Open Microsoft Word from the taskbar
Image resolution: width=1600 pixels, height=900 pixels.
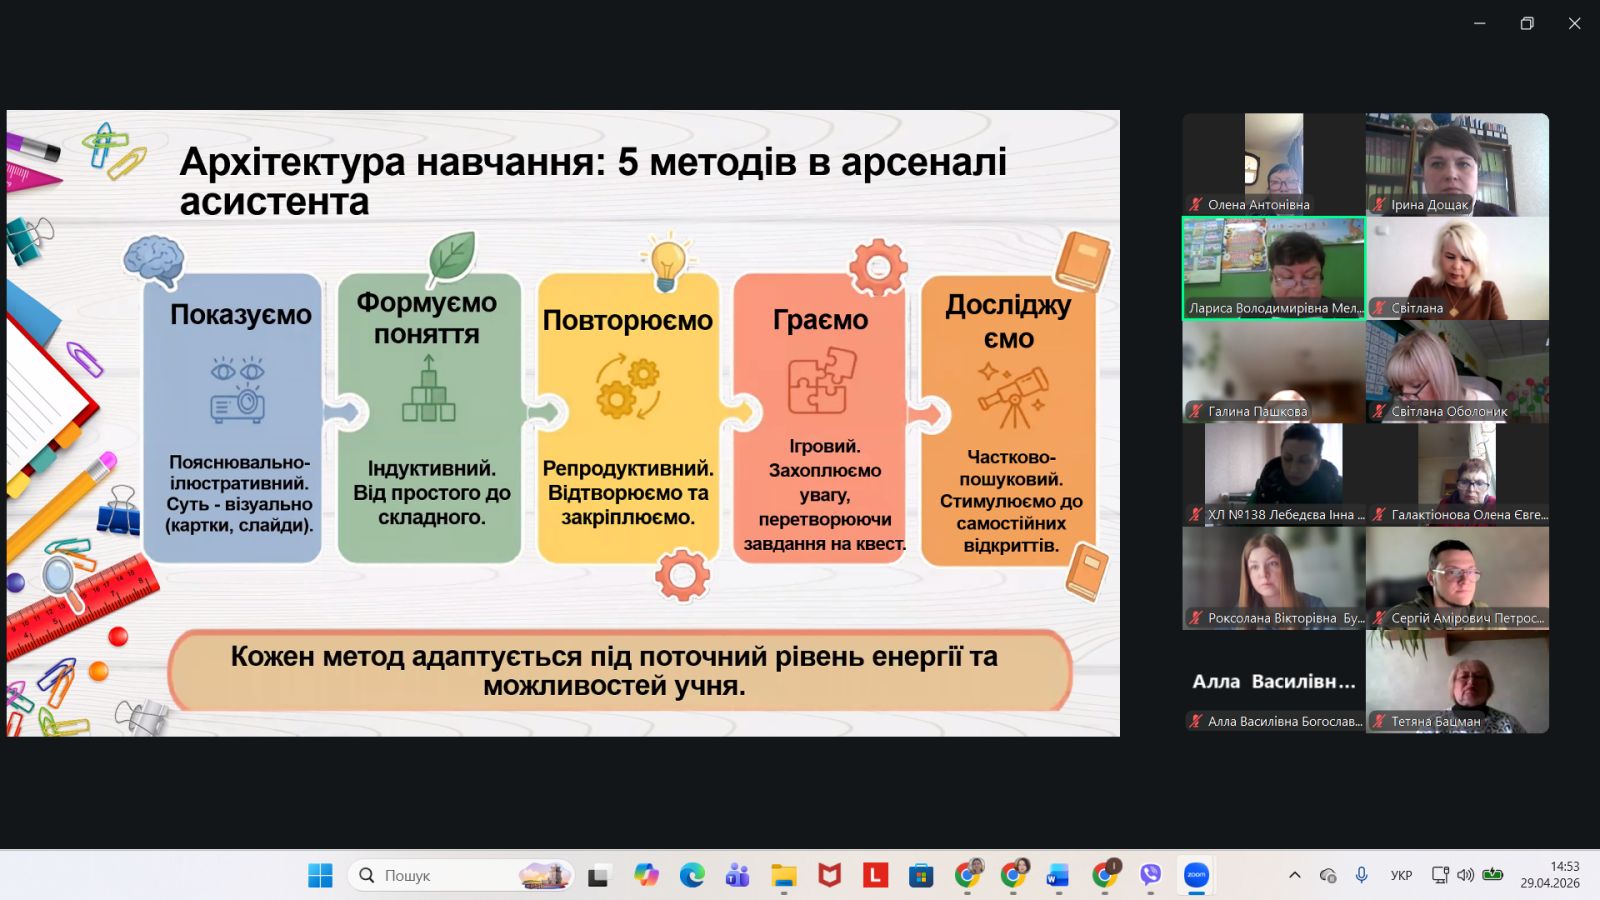[1058, 875]
